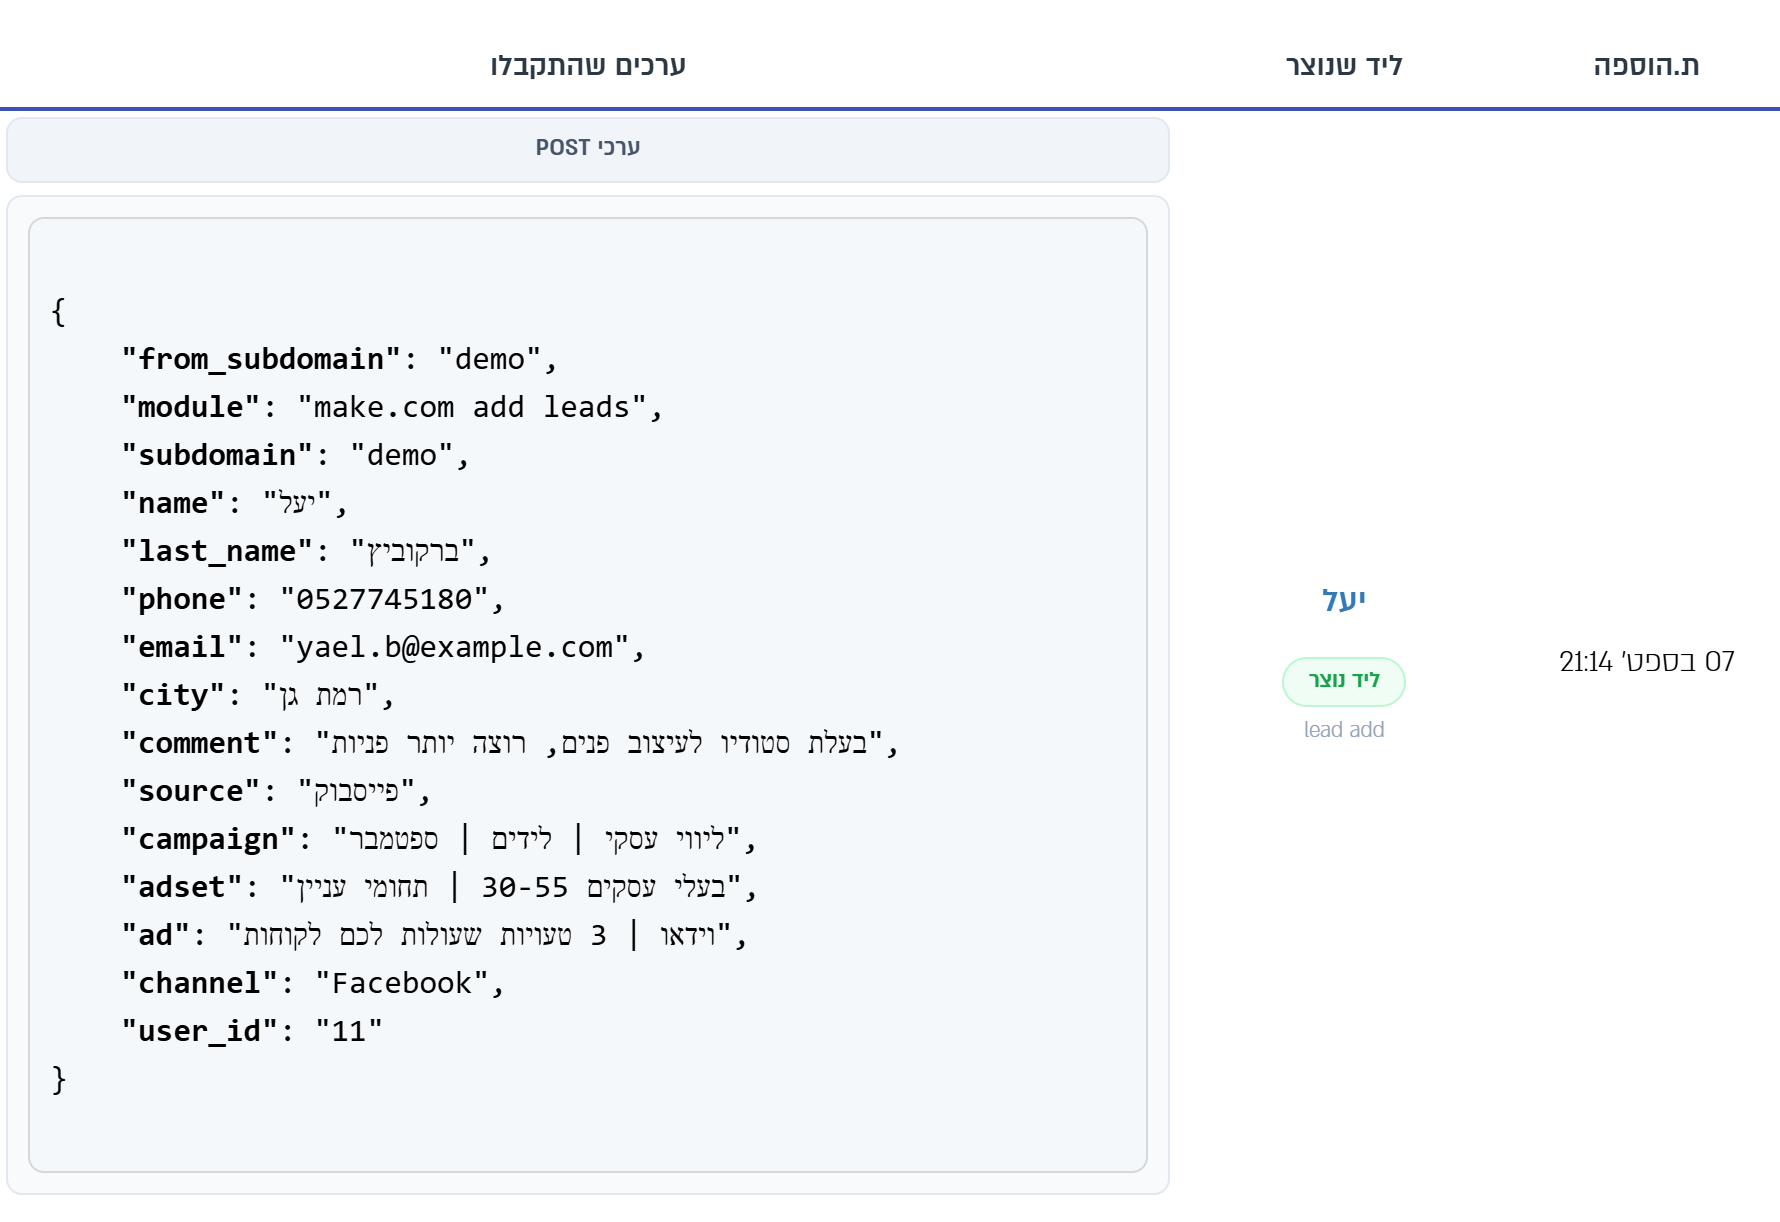
Task: Click the "make.com add leads" module value
Action: (x=472, y=407)
